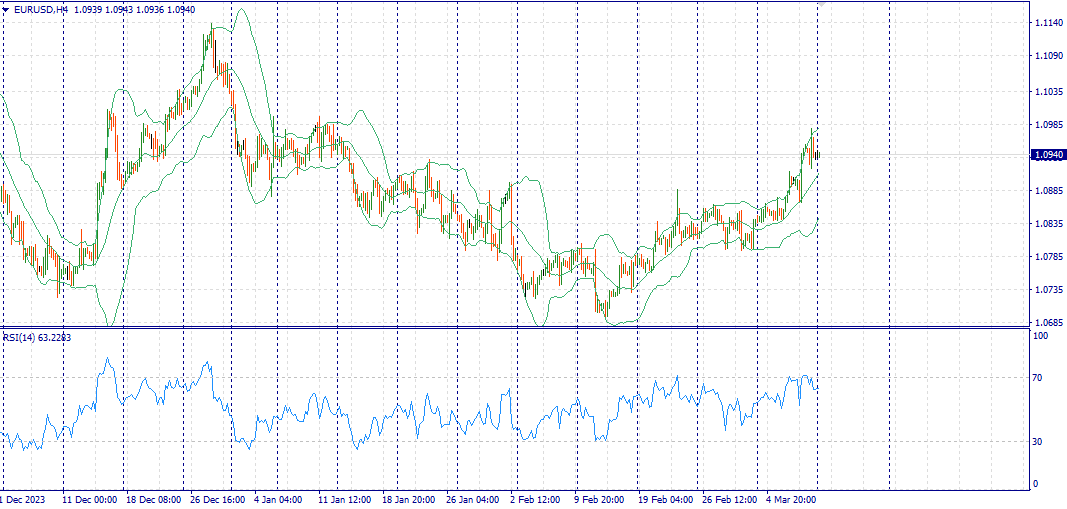
Task: Click the 26 Dec 16:00 time label
Action: coord(216,499)
